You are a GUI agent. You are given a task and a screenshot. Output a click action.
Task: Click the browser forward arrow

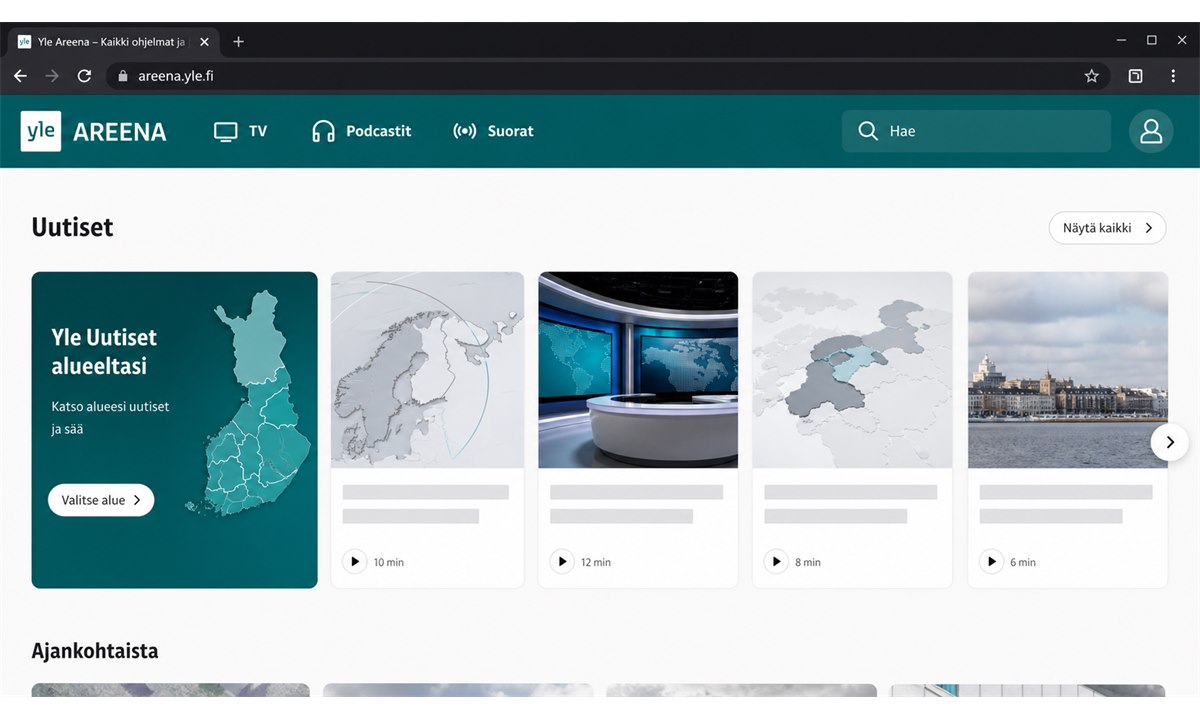coord(52,76)
